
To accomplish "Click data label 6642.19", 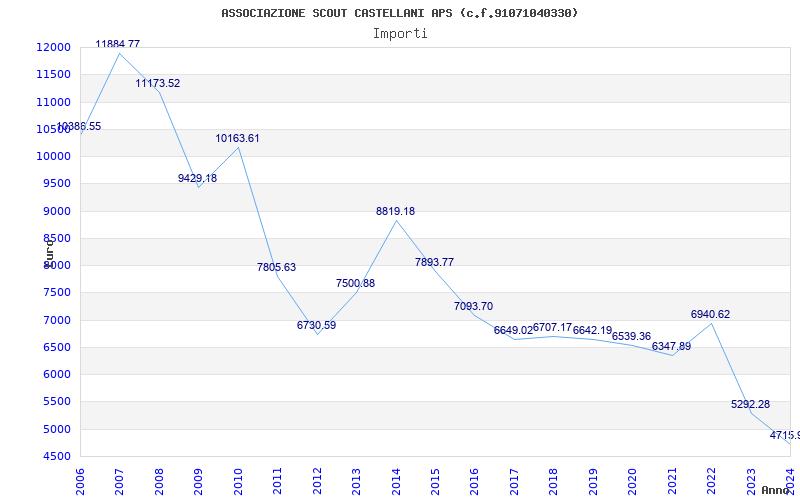I will [592, 331].
